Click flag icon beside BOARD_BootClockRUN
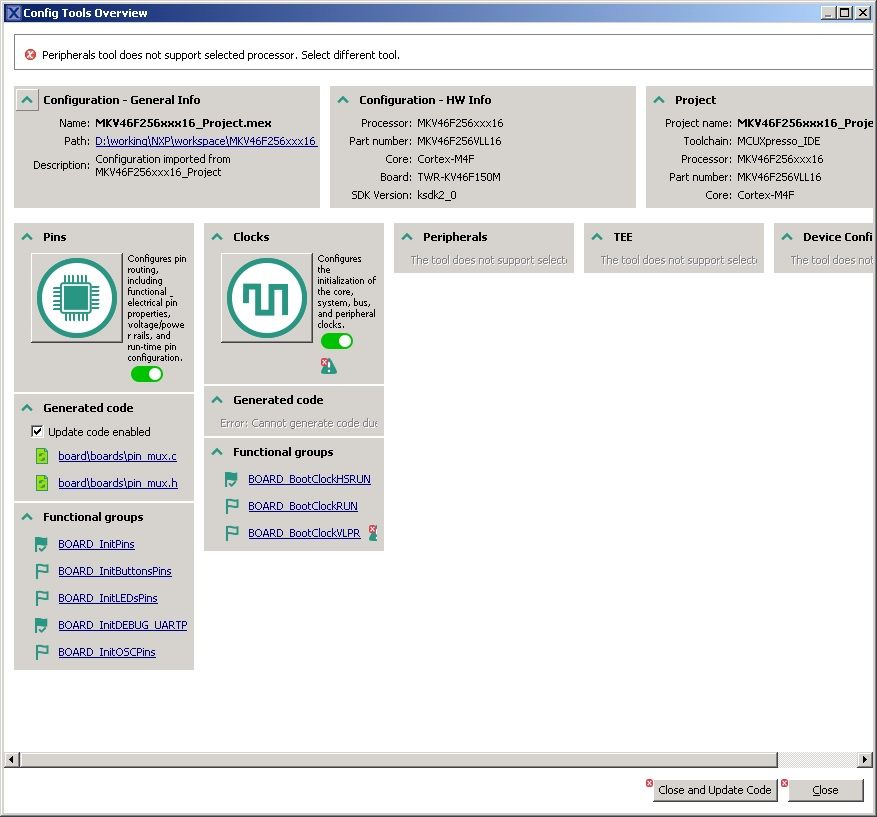The width and height of the screenshot is (877, 817). (x=231, y=506)
